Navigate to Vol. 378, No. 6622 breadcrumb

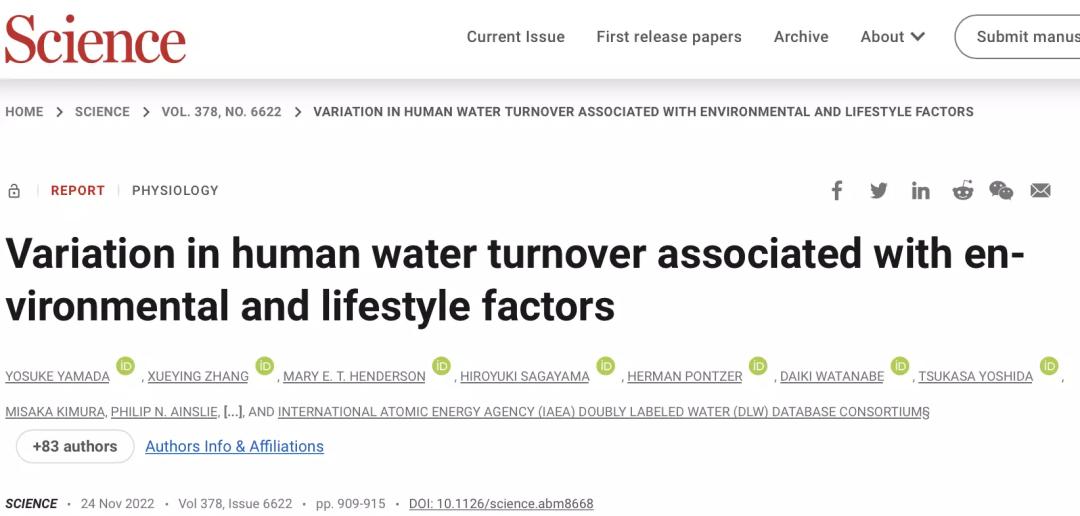[x=221, y=112]
